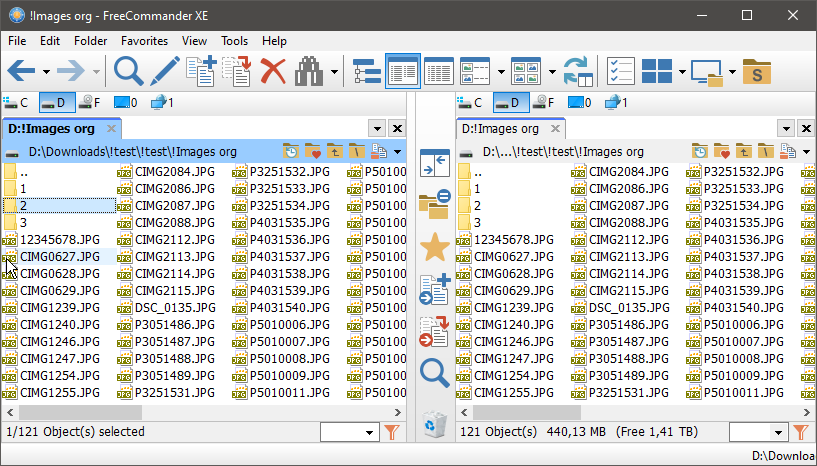
Task: Go to root folder icon in left panel
Action: click(357, 151)
